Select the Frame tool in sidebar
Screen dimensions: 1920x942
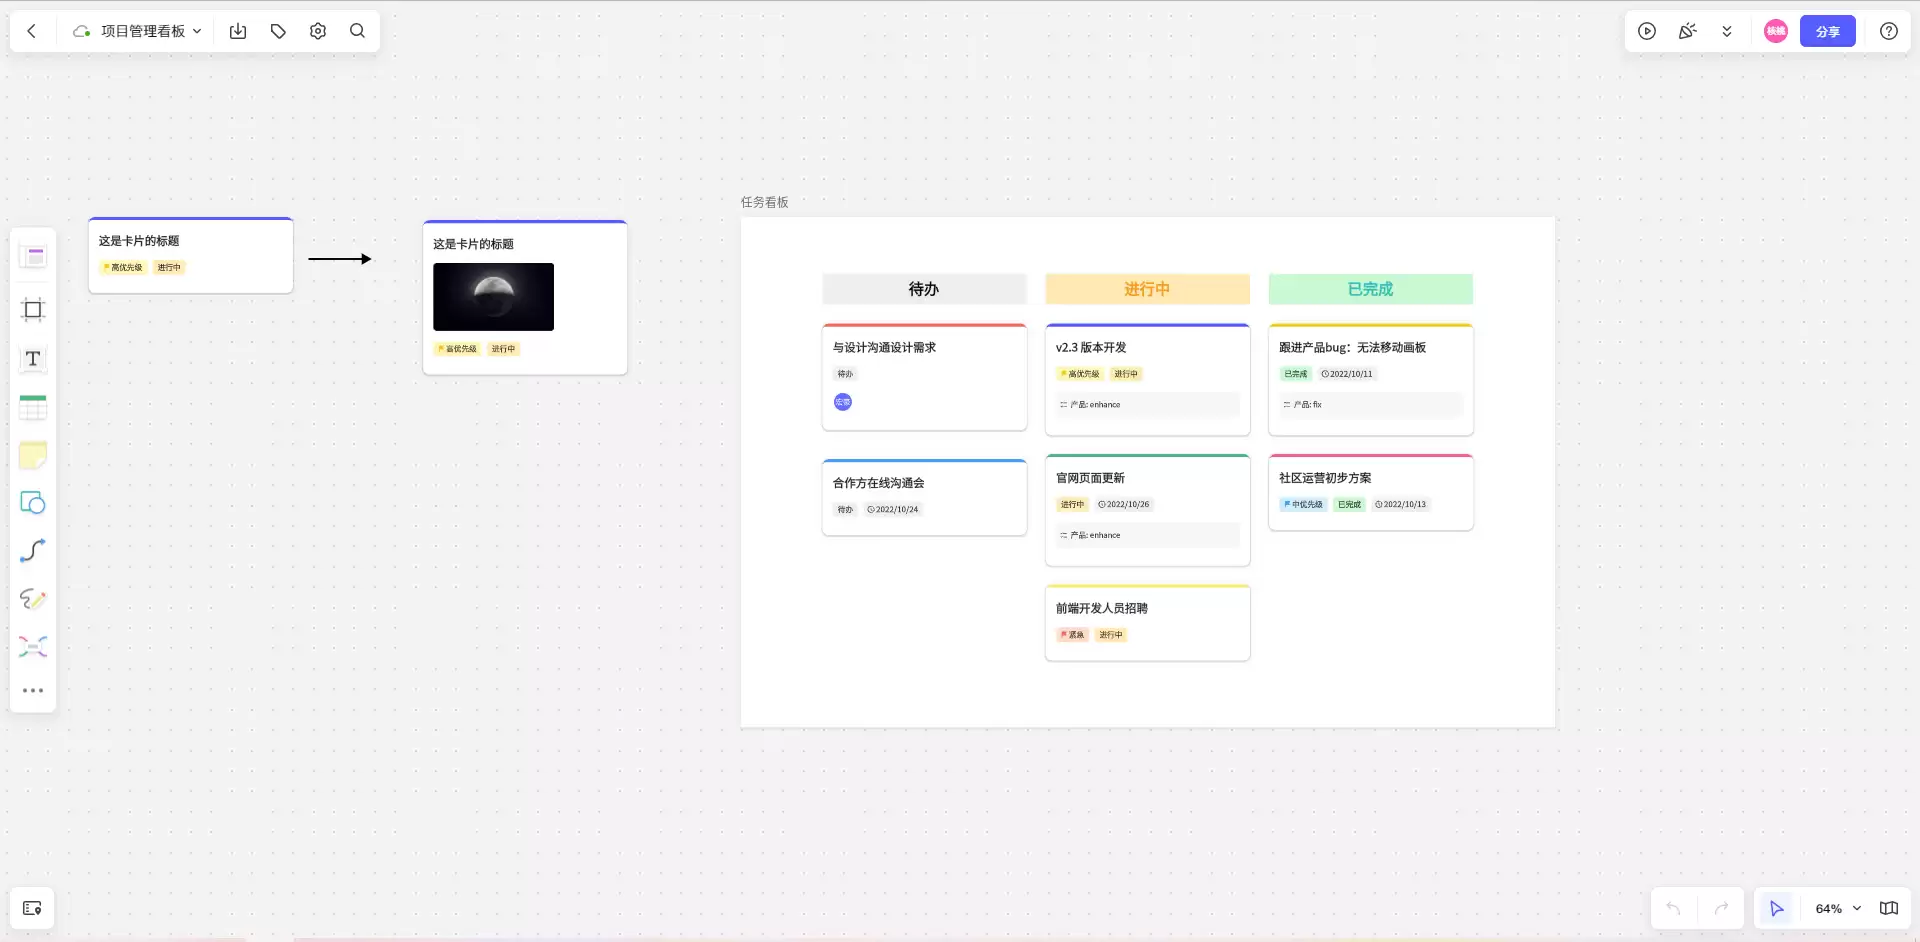(x=33, y=309)
